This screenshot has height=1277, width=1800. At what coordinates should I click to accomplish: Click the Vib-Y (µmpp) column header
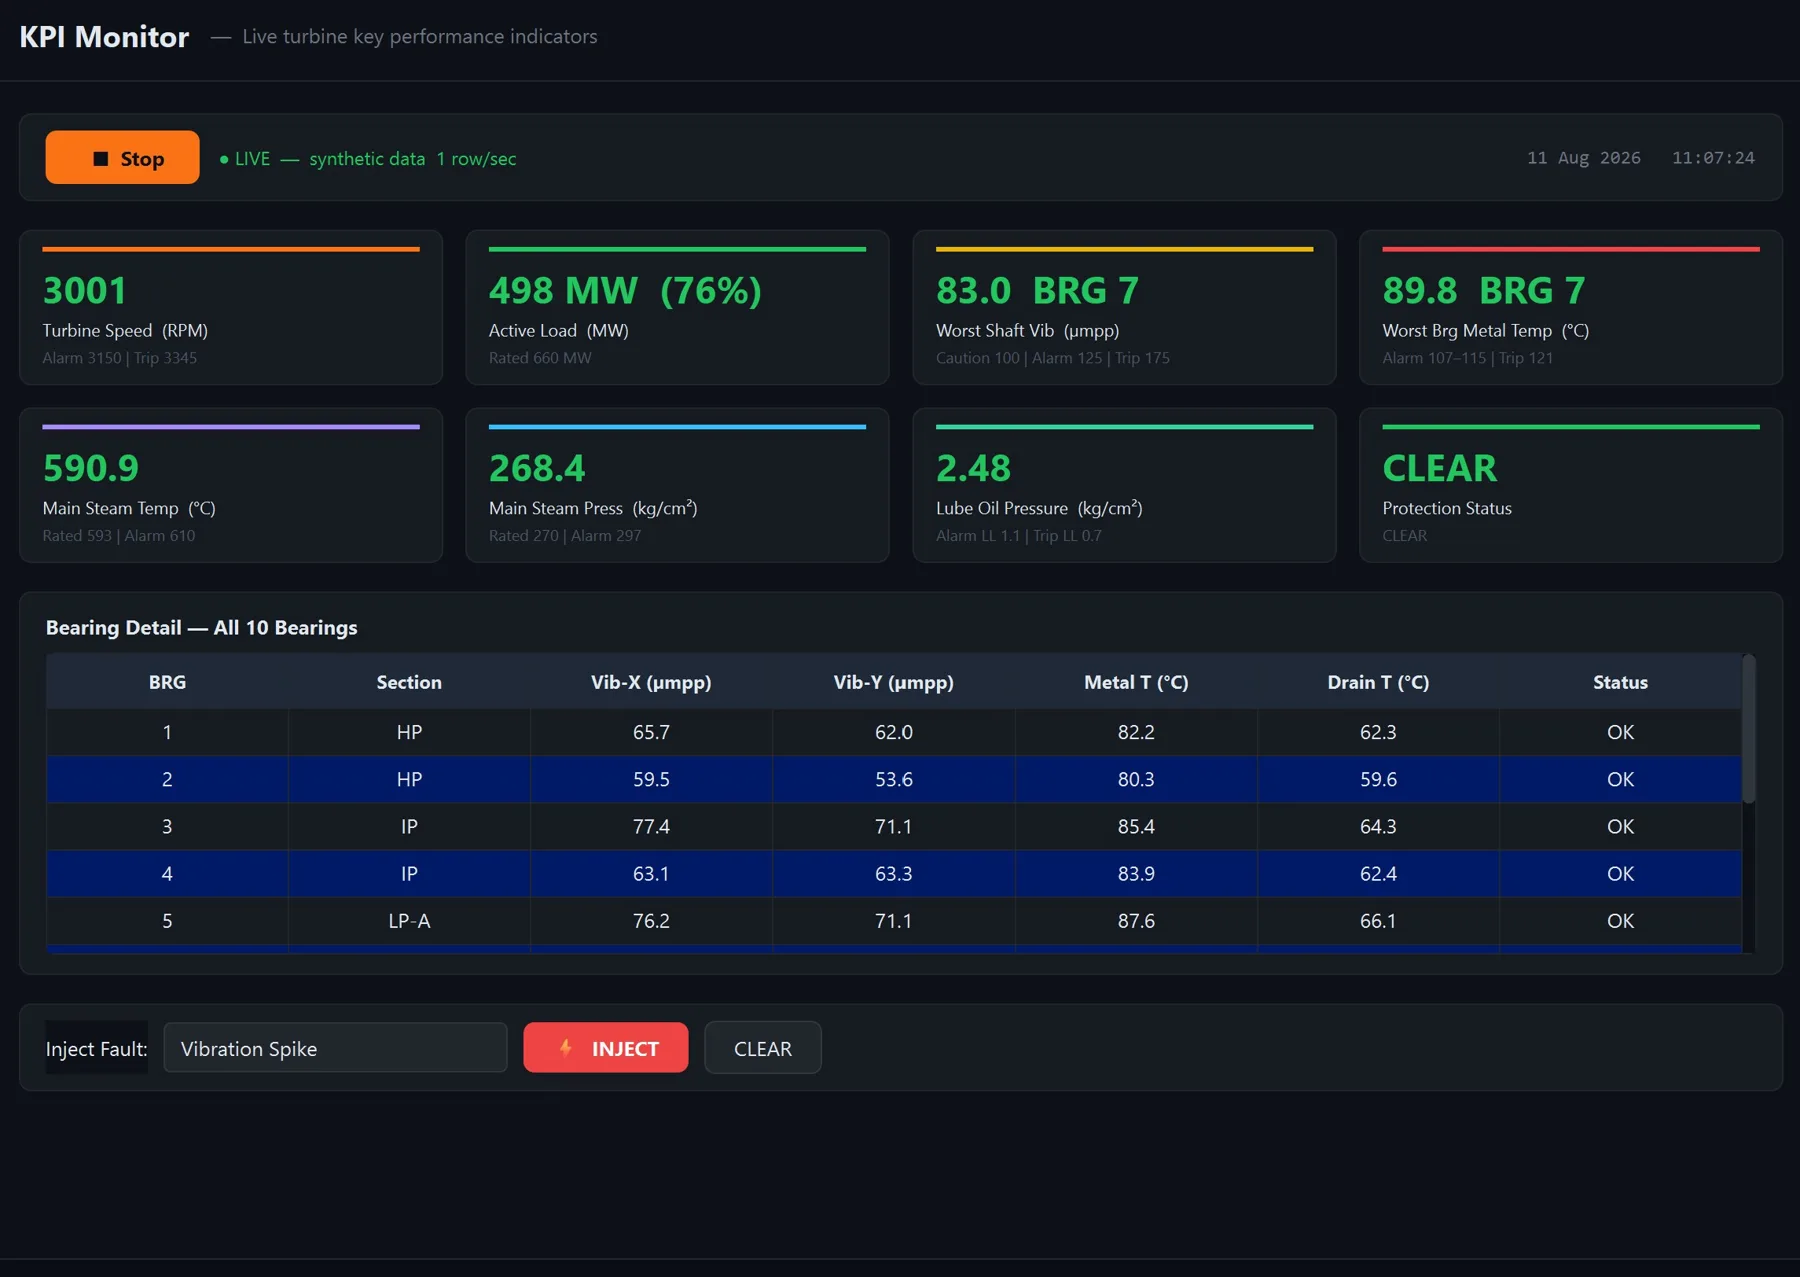coord(893,682)
